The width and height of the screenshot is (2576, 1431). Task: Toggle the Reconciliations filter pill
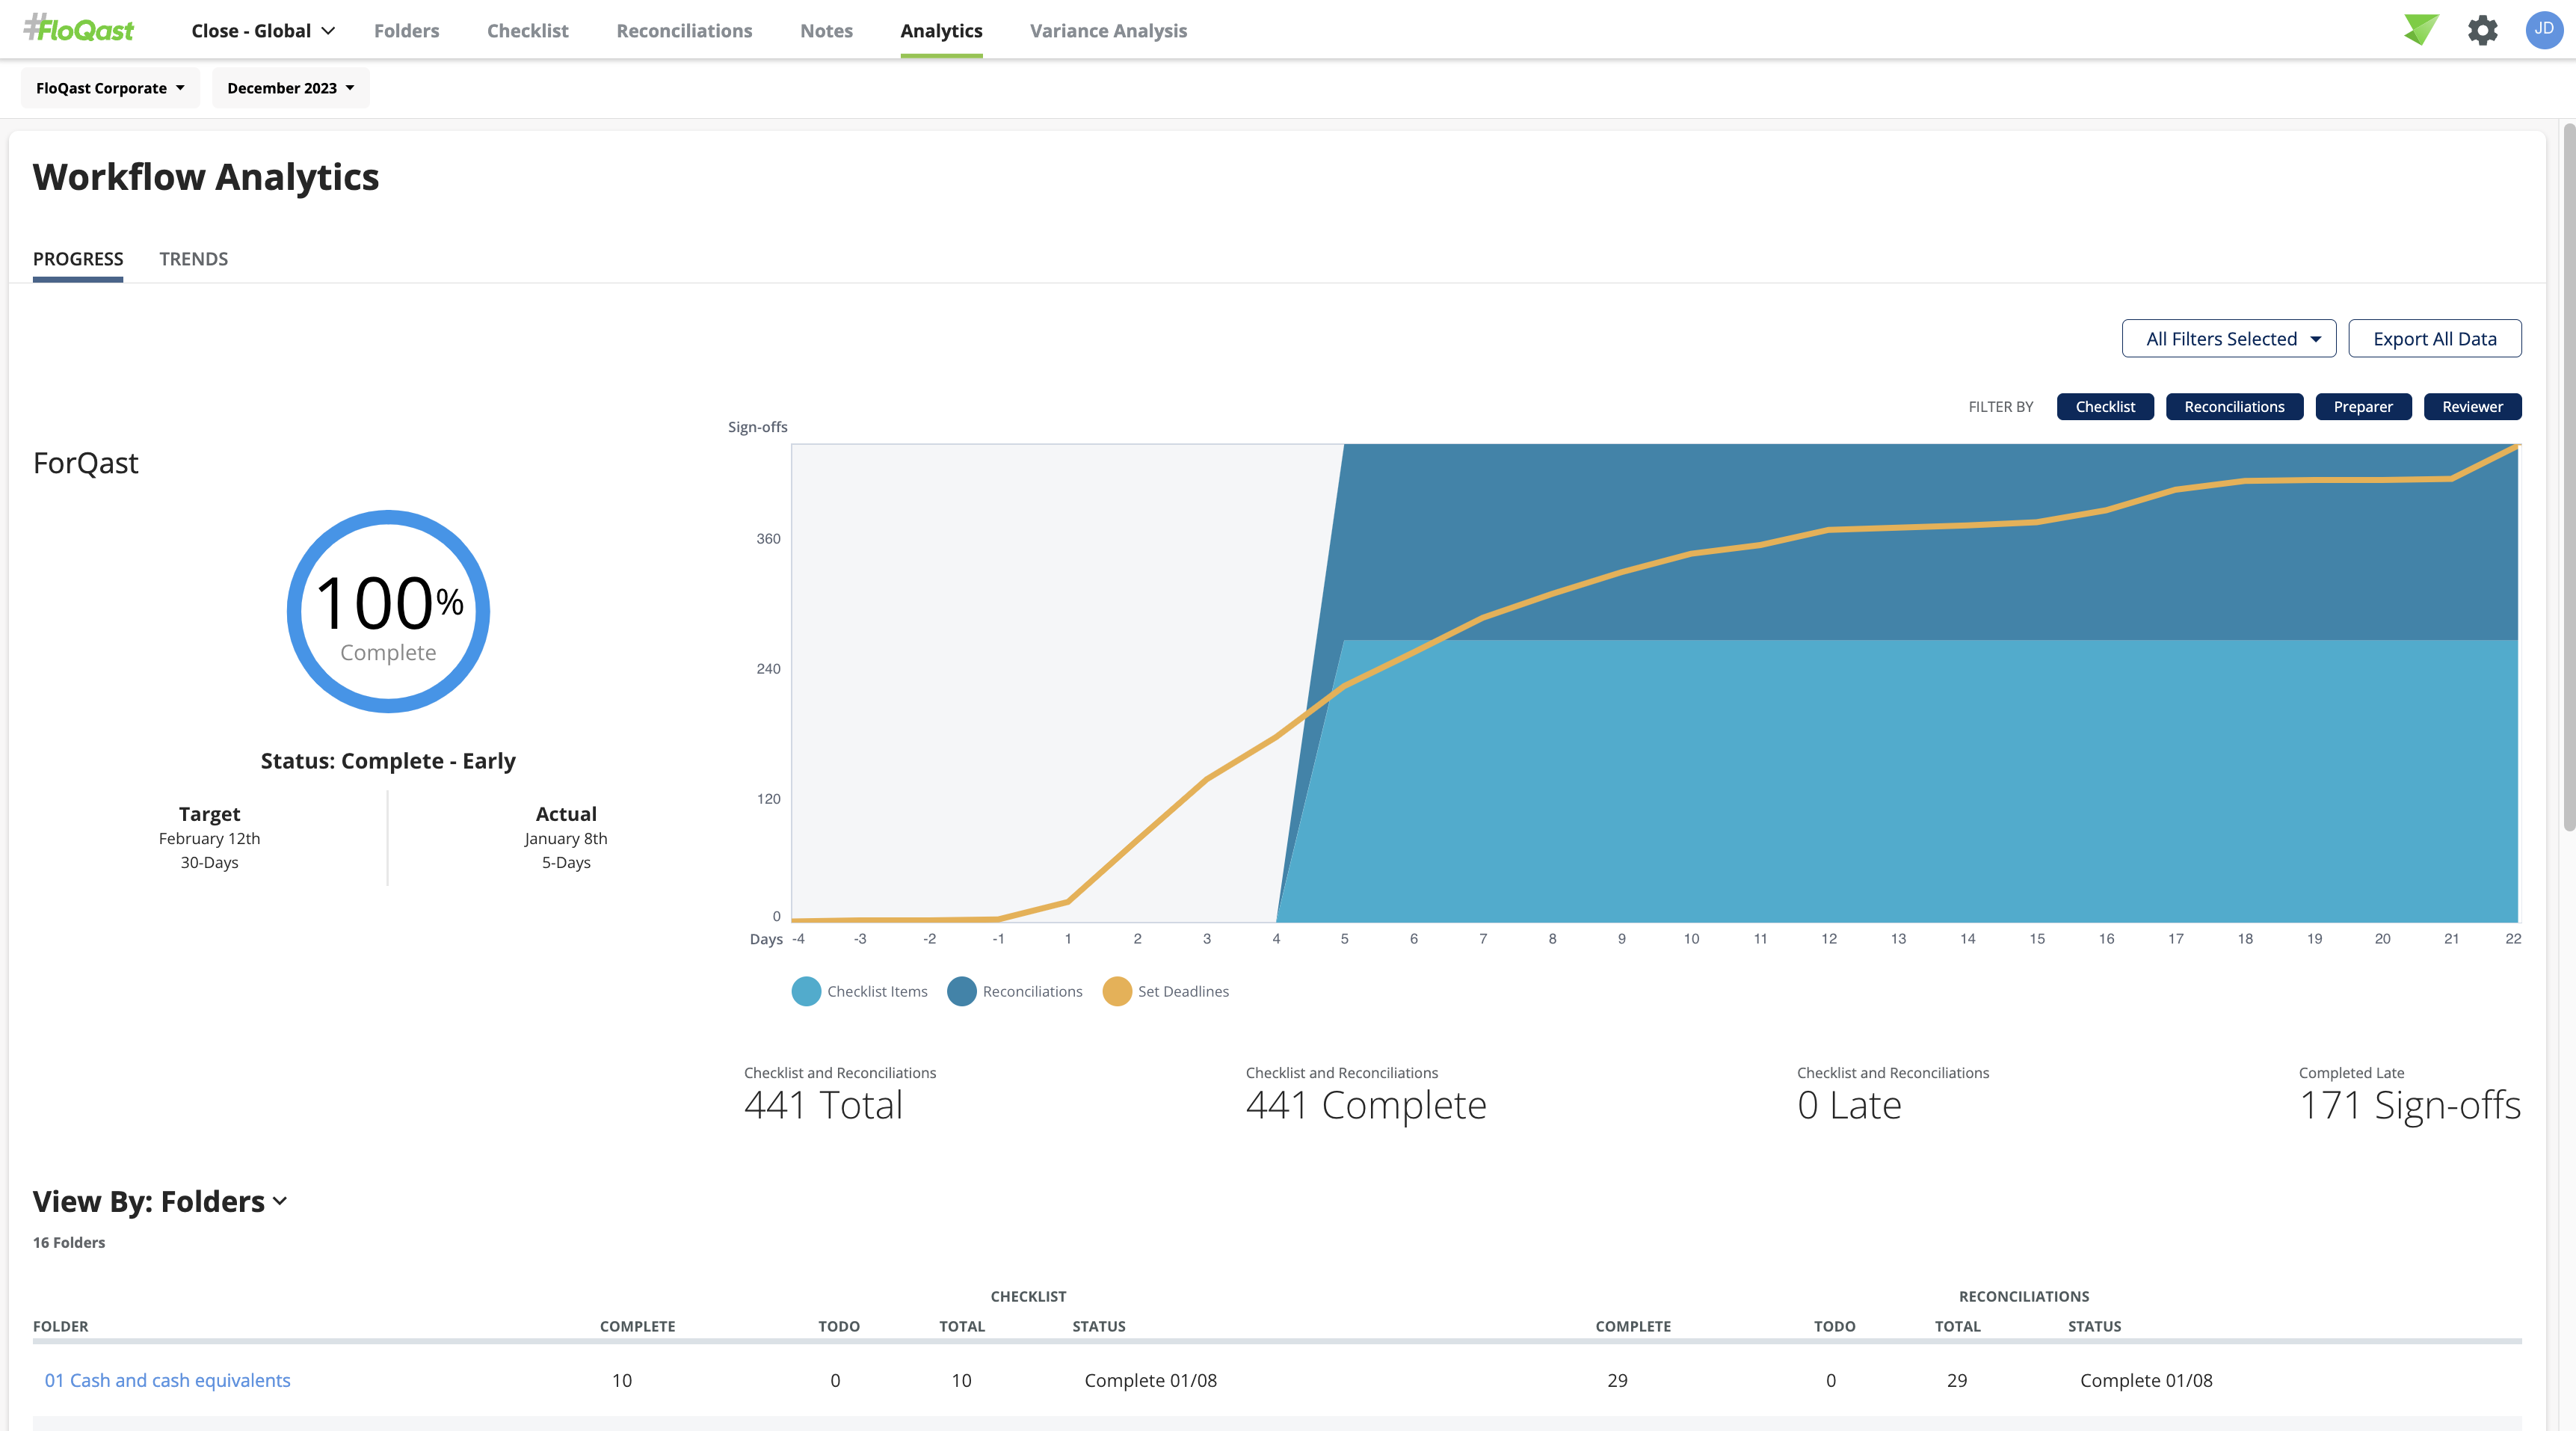pos(2234,407)
